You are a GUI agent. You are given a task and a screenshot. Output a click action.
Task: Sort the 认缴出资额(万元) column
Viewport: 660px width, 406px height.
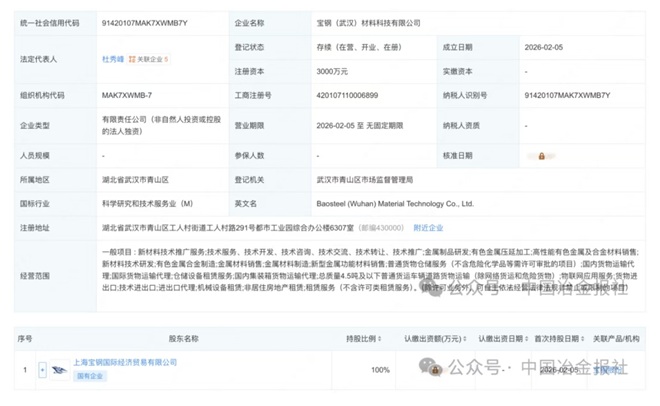point(464,338)
